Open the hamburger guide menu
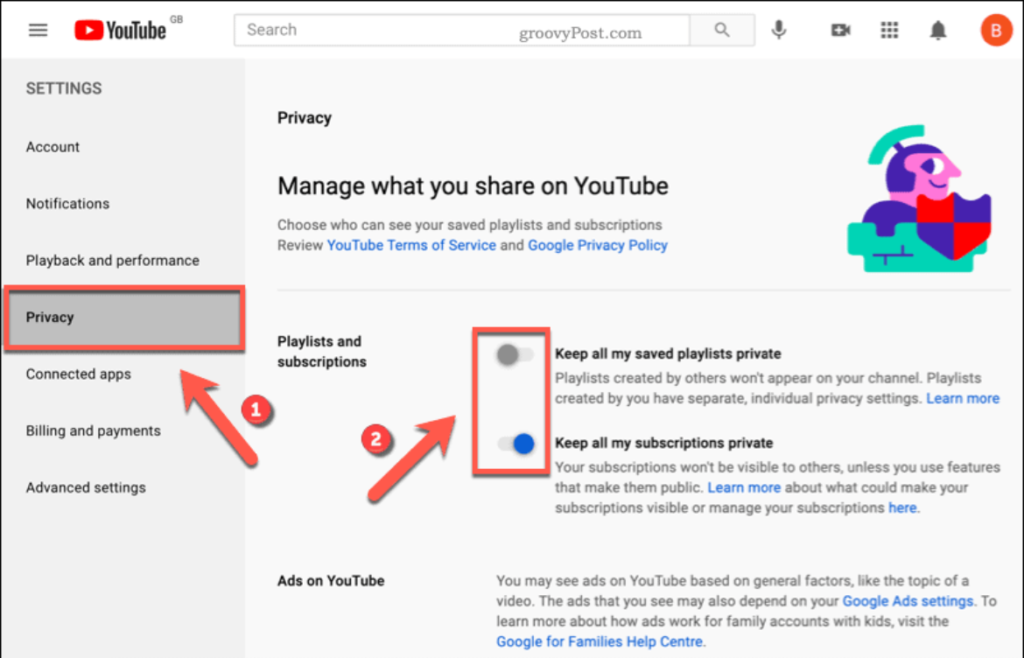The width and height of the screenshot is (1024, 658). click(x=38, y=30)
